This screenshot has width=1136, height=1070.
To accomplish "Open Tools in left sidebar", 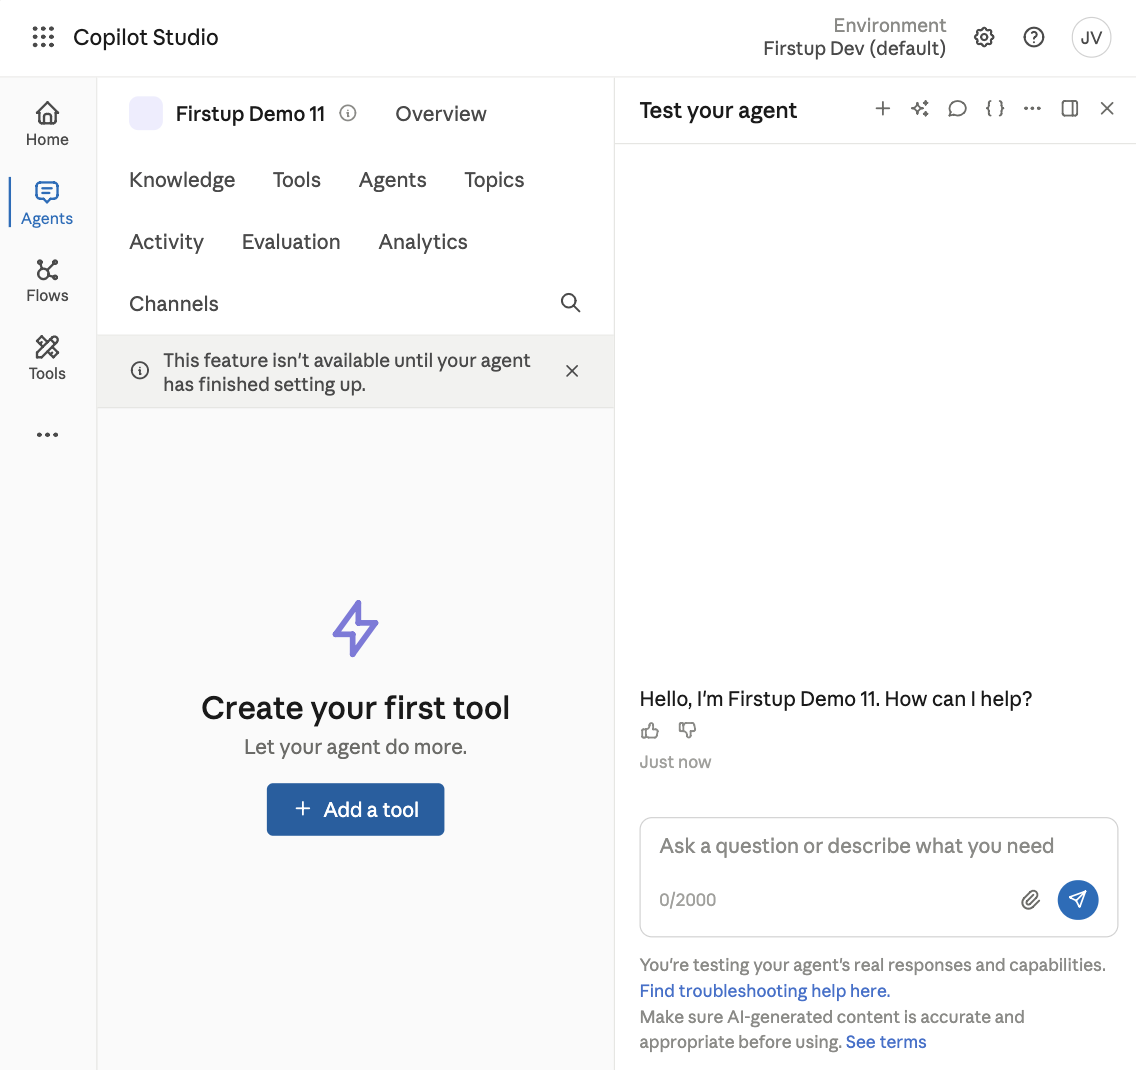I will coord(47,358).
